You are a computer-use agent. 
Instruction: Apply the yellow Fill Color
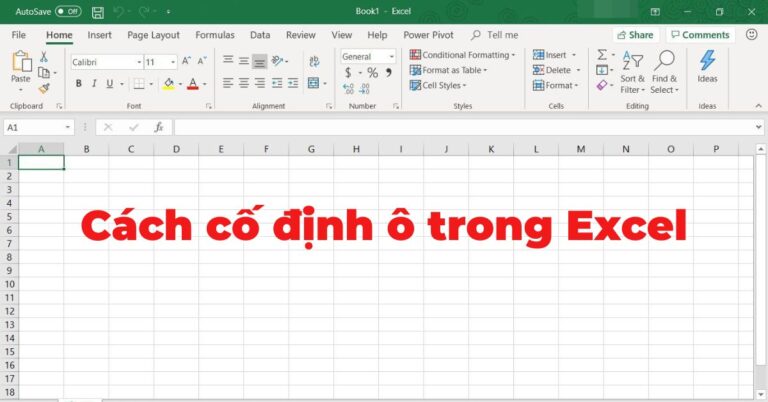pyautogui.click(x=168, y=84)
